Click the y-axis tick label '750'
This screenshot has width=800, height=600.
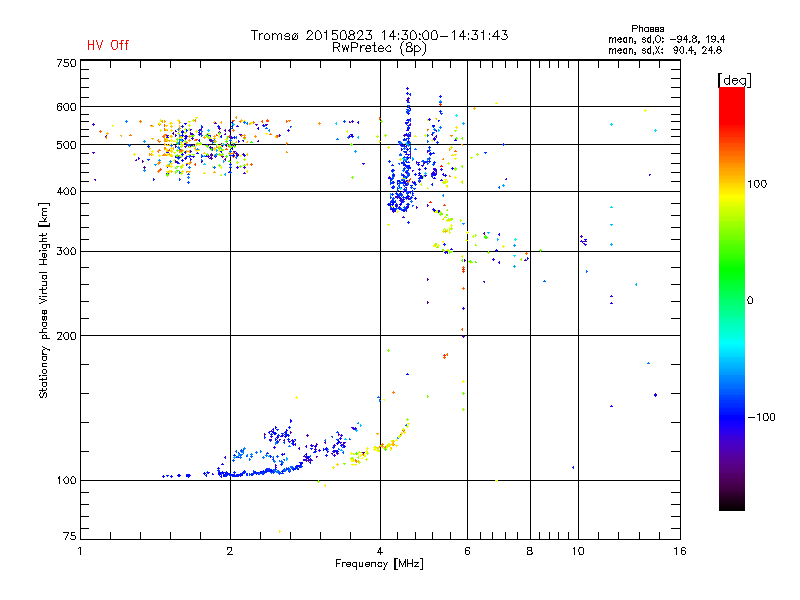point(66,63)
